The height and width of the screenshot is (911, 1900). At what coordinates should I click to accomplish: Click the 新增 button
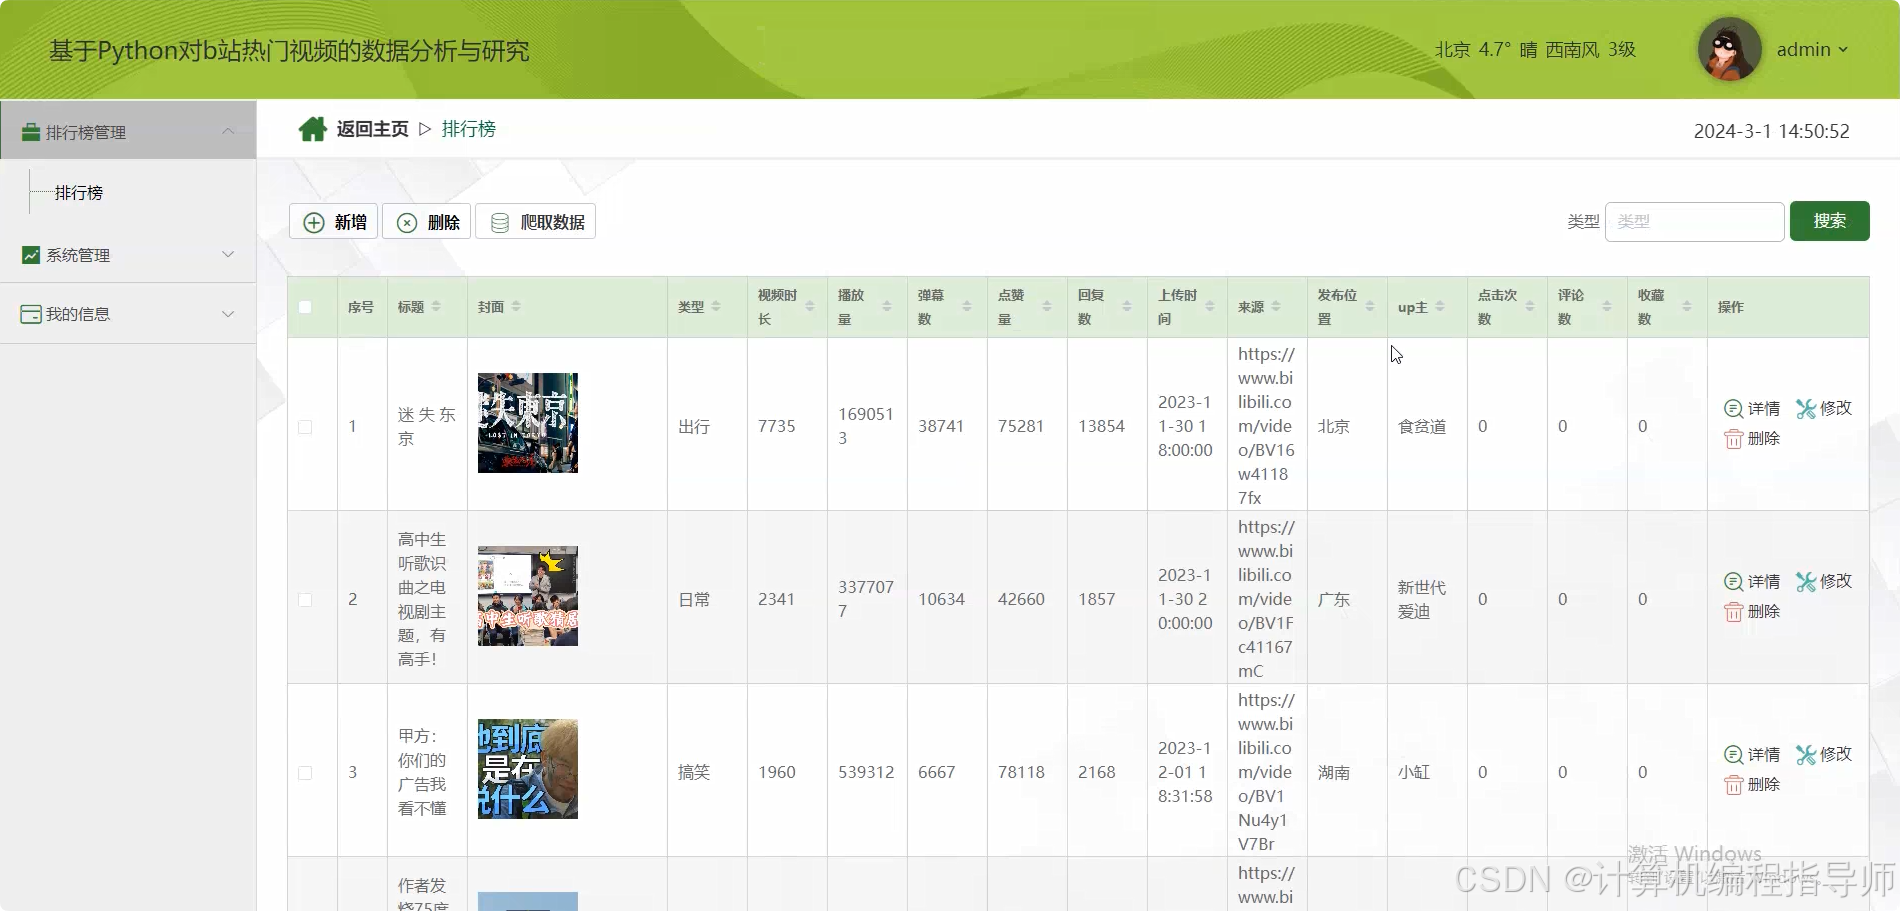pos(334,222)
